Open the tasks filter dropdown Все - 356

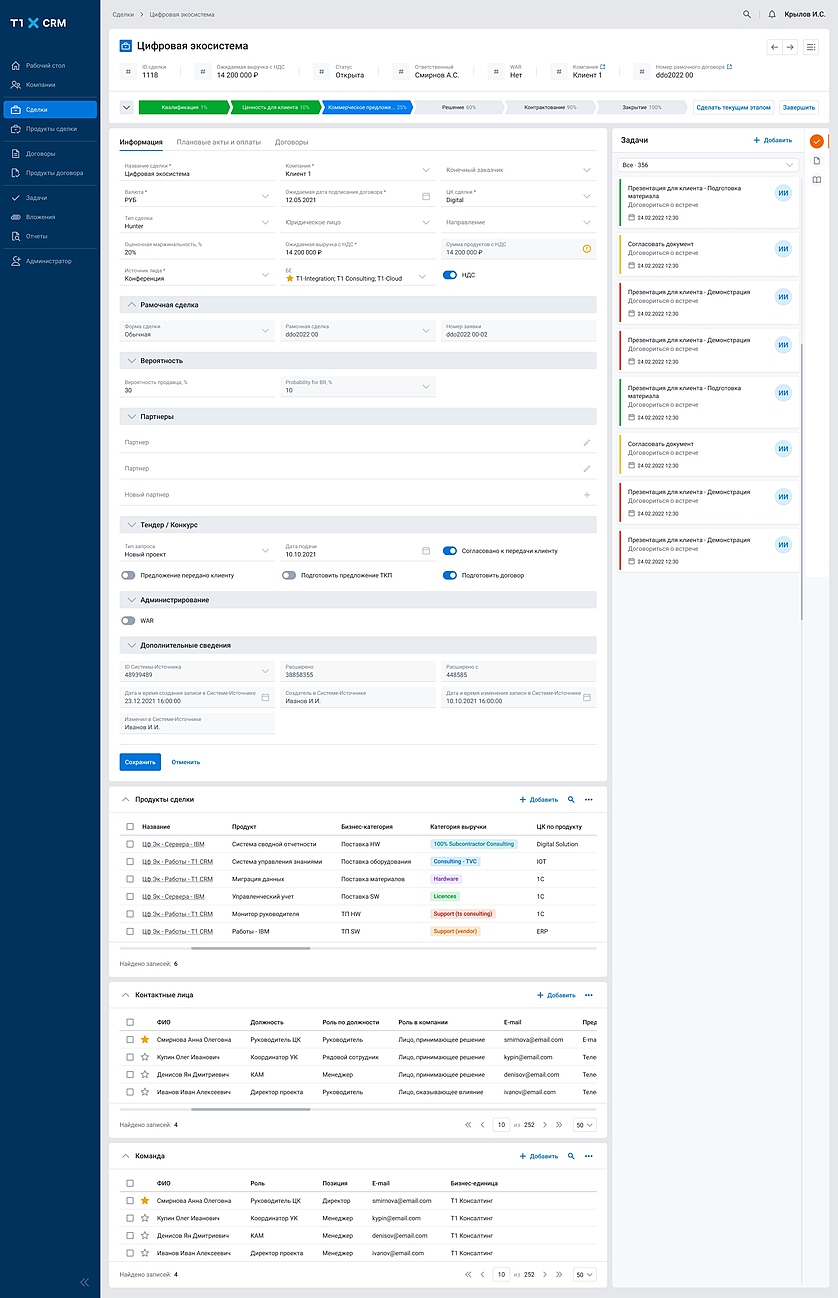point(708,164)
